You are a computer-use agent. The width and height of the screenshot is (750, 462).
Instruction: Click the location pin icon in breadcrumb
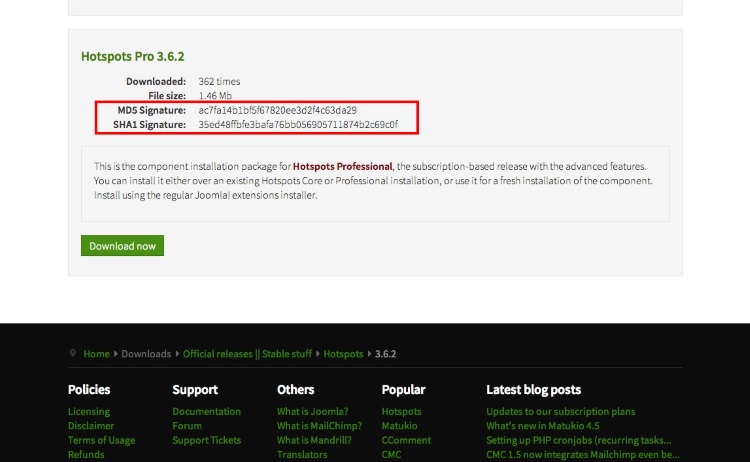(x=73, y=353)
